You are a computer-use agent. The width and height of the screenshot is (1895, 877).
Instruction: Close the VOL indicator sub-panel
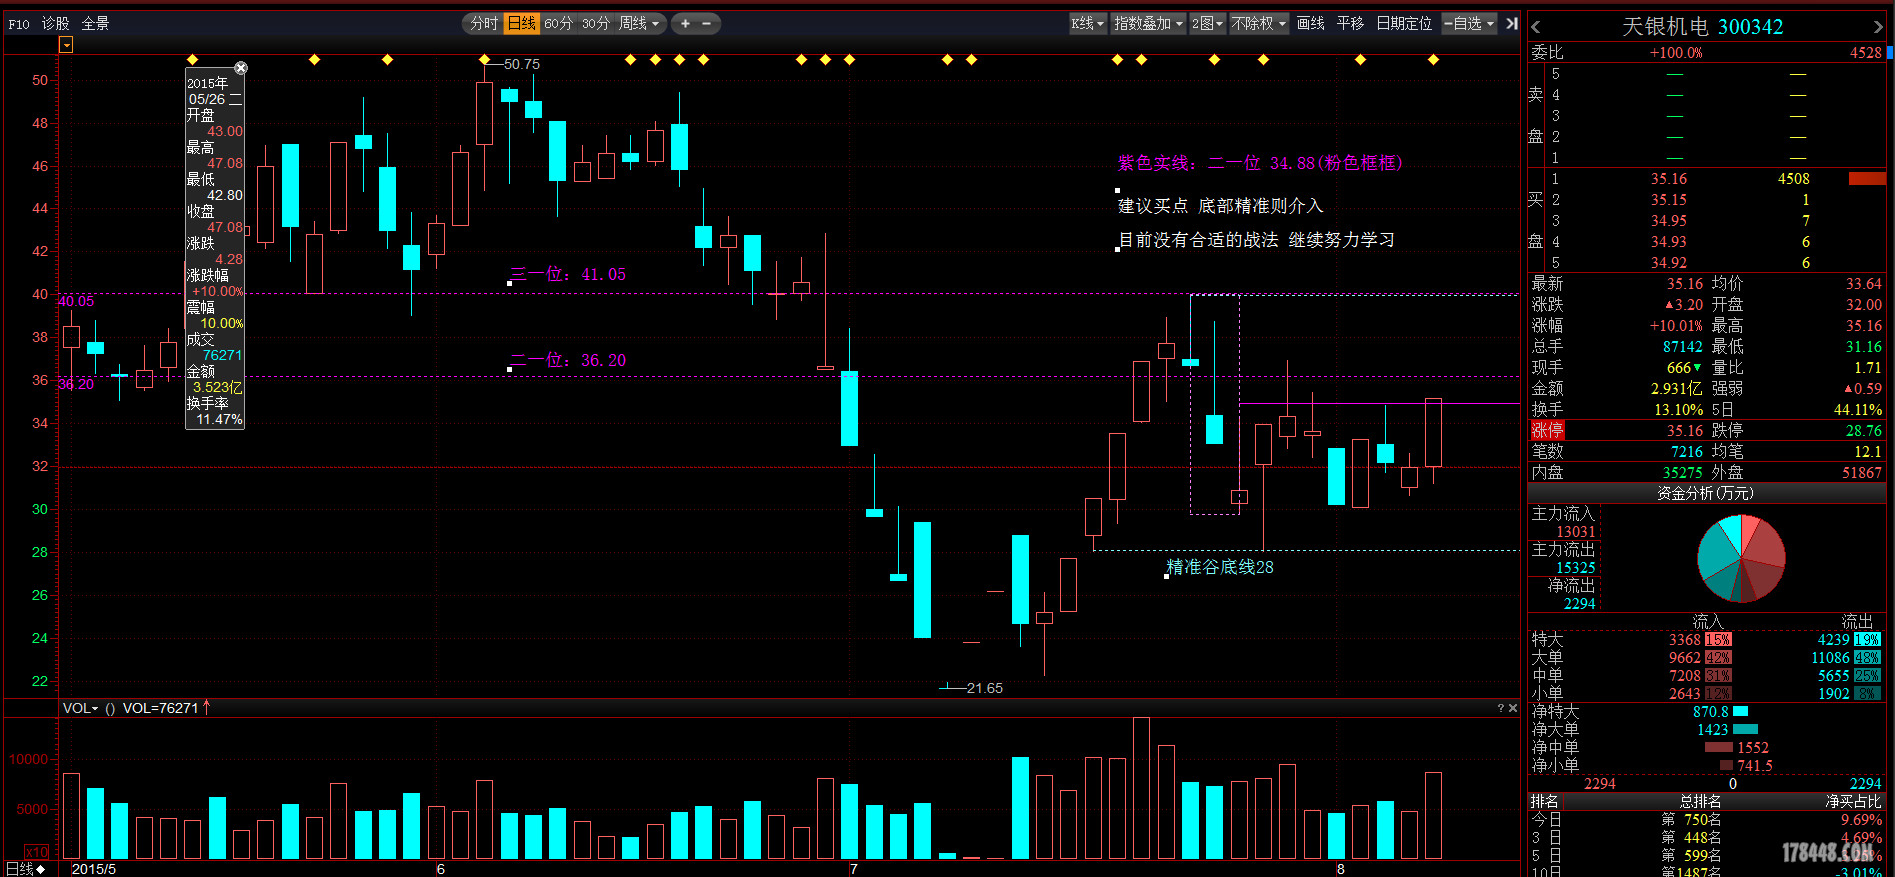[x=1513, y=708]
